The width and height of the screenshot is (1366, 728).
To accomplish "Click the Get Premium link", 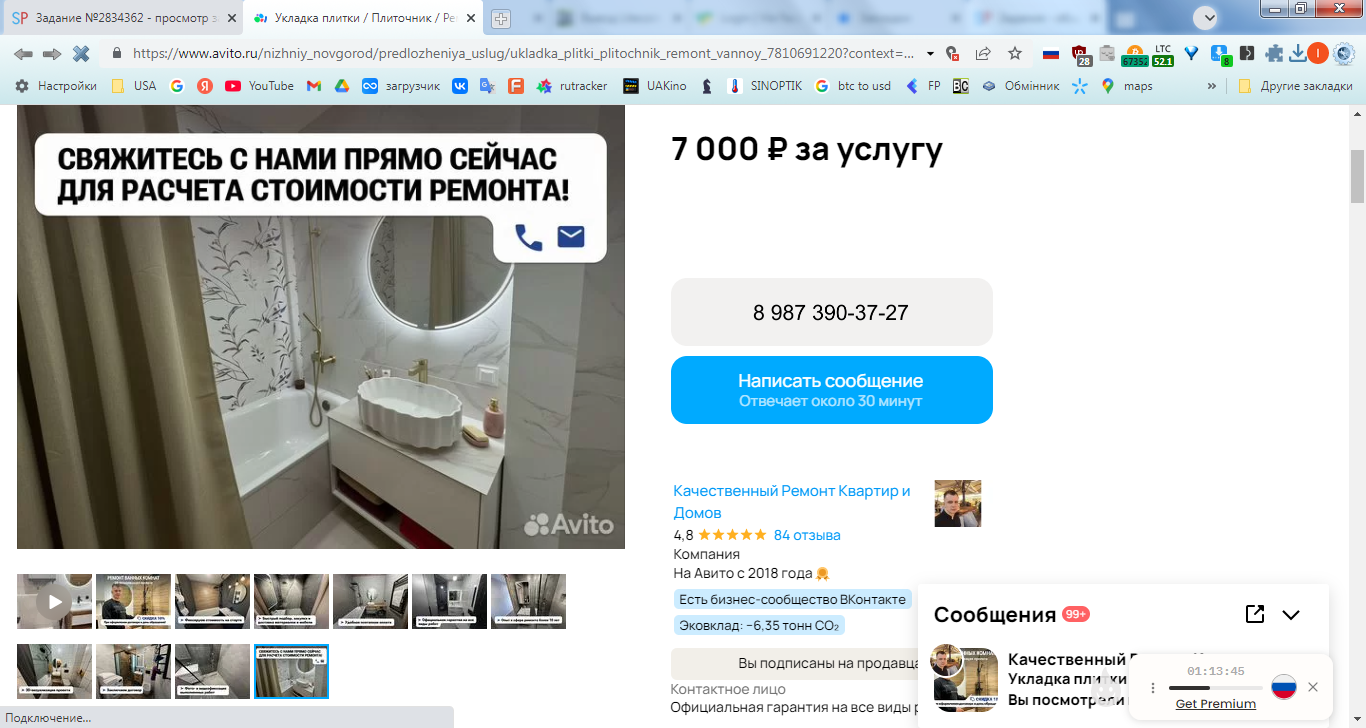I will [x=1215, y=704].
